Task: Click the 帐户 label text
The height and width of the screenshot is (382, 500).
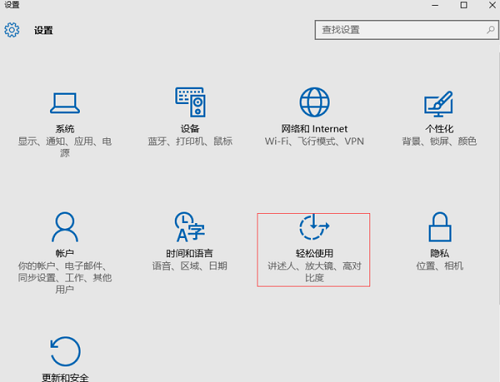Action: [x=65, y=253]
